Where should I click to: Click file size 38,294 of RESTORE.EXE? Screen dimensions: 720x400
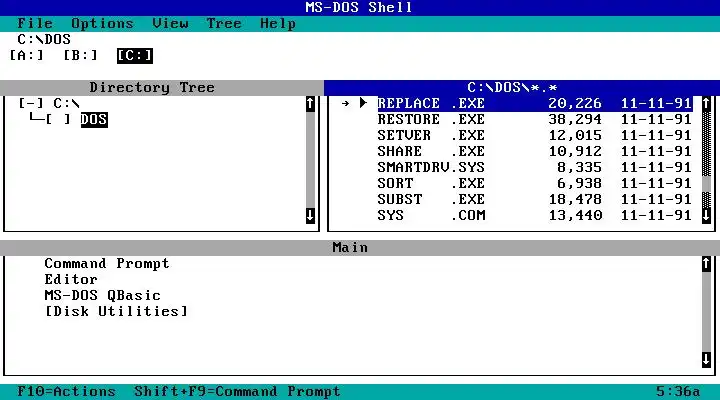(x=575, y=119)
